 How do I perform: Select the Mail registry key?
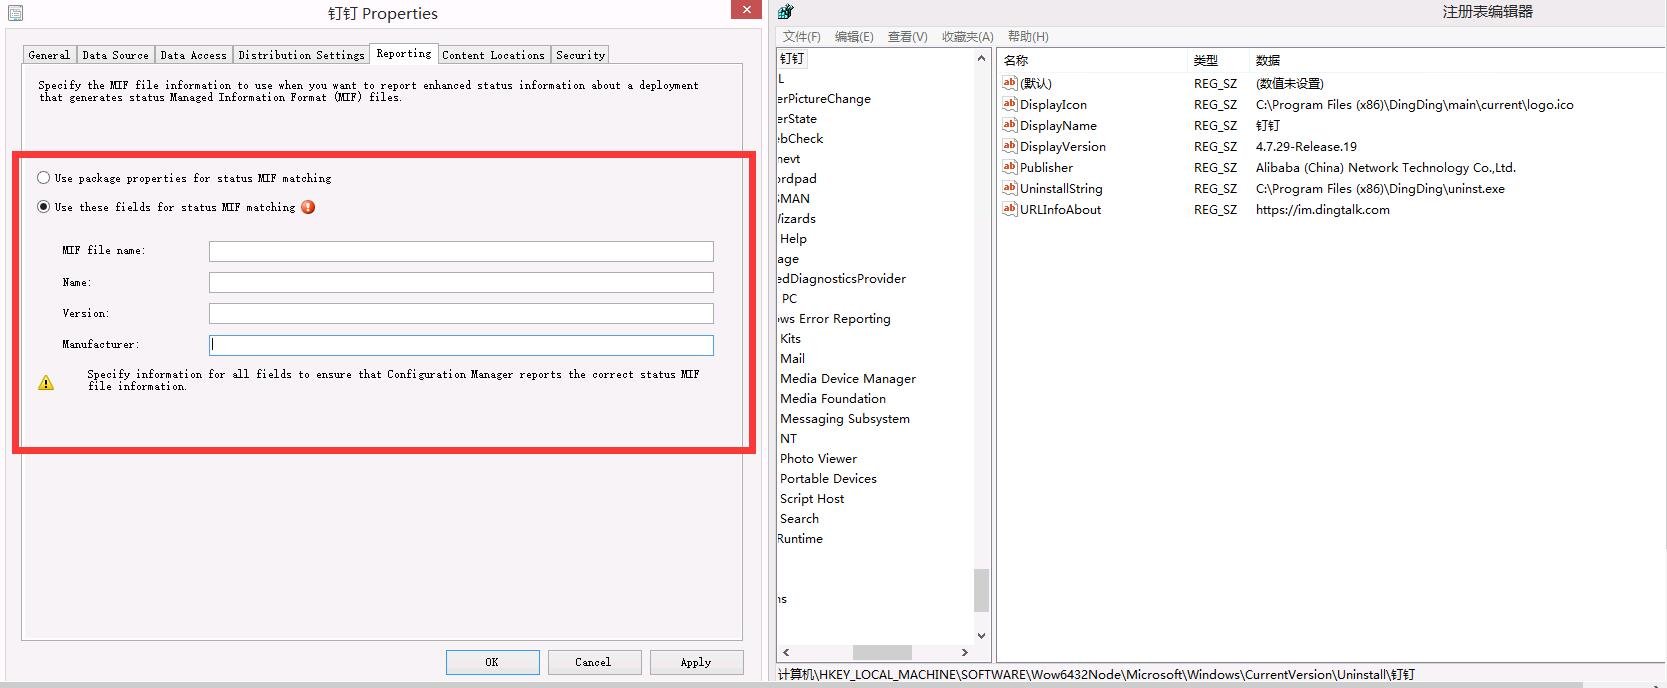coord(792,359)
